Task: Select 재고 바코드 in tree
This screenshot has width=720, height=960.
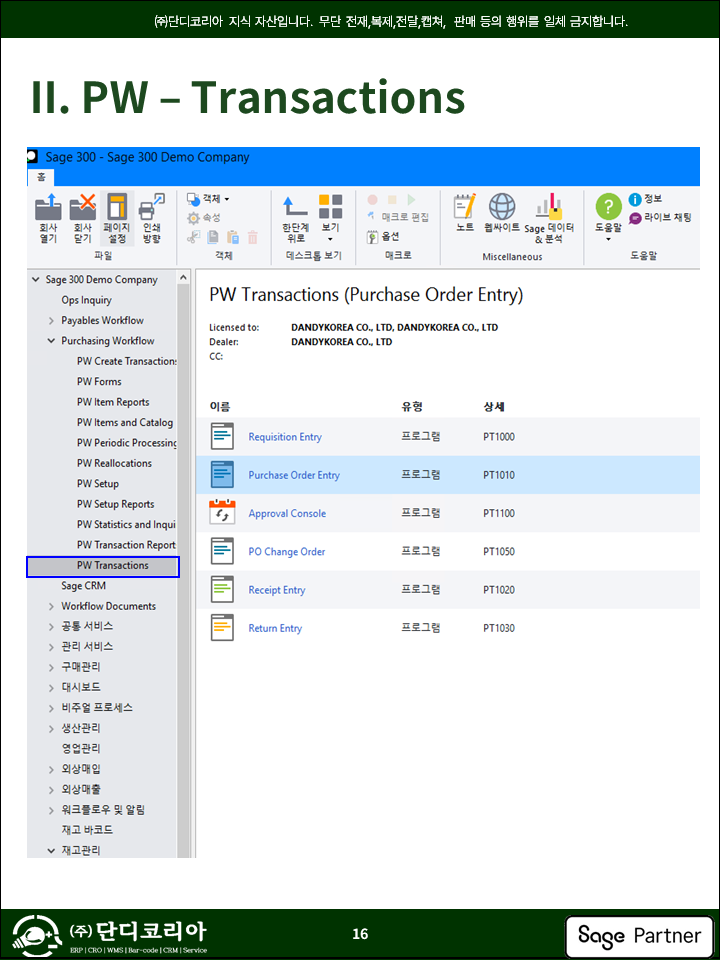Action: (x=87, y=830)
